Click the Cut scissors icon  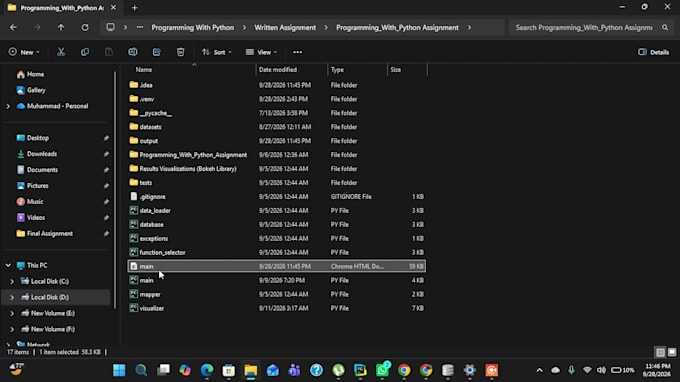[61, 52]
